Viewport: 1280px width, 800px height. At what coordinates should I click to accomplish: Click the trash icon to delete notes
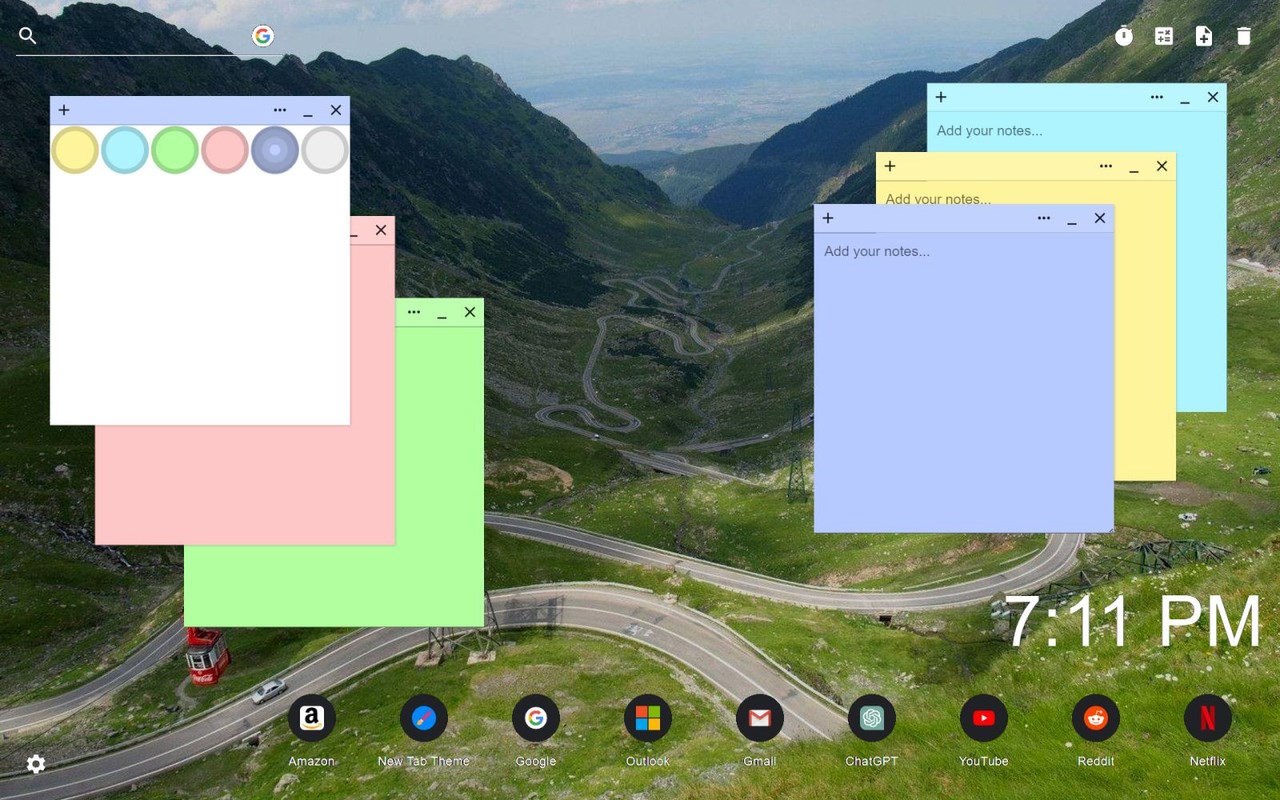coord(1244,36)
